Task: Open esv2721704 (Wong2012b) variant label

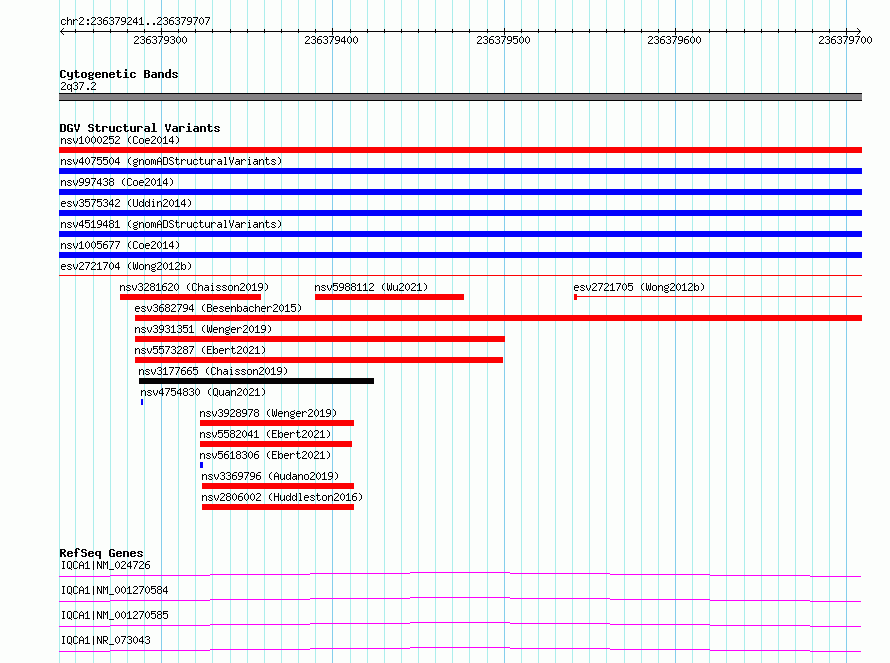Action: tap(126, 266)
